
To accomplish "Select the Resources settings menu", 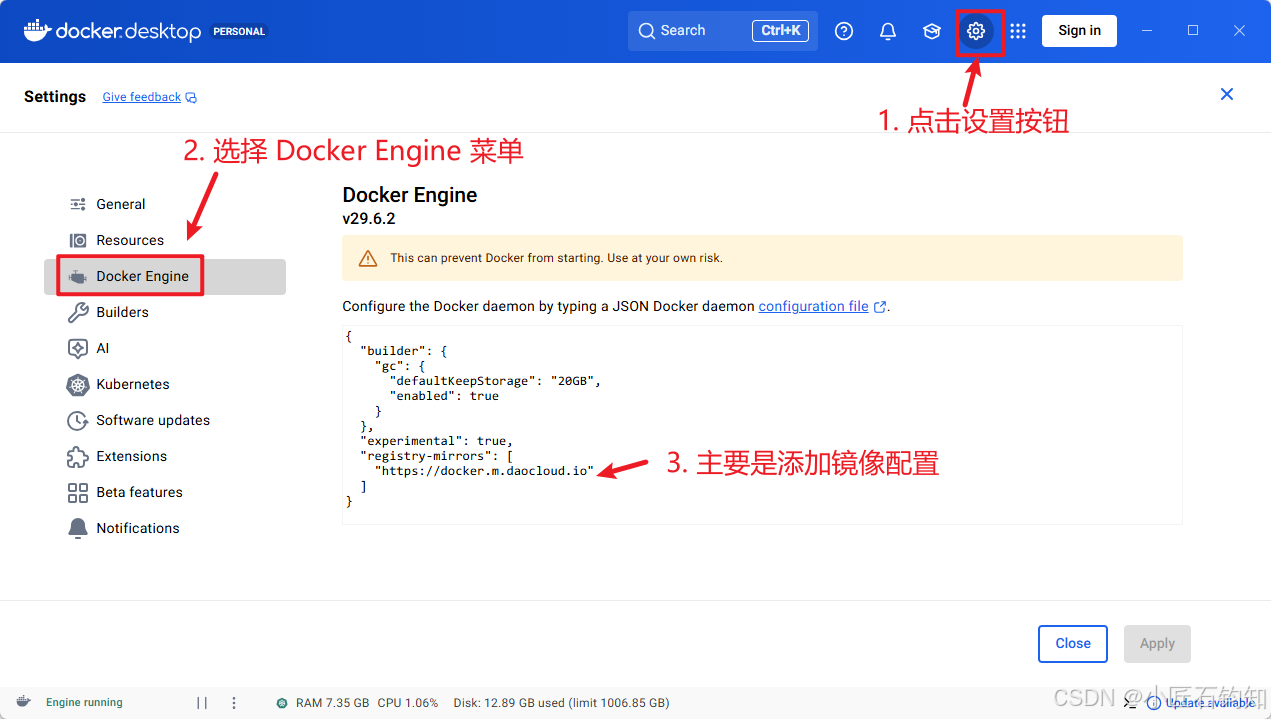I will (x=165, y=240).
